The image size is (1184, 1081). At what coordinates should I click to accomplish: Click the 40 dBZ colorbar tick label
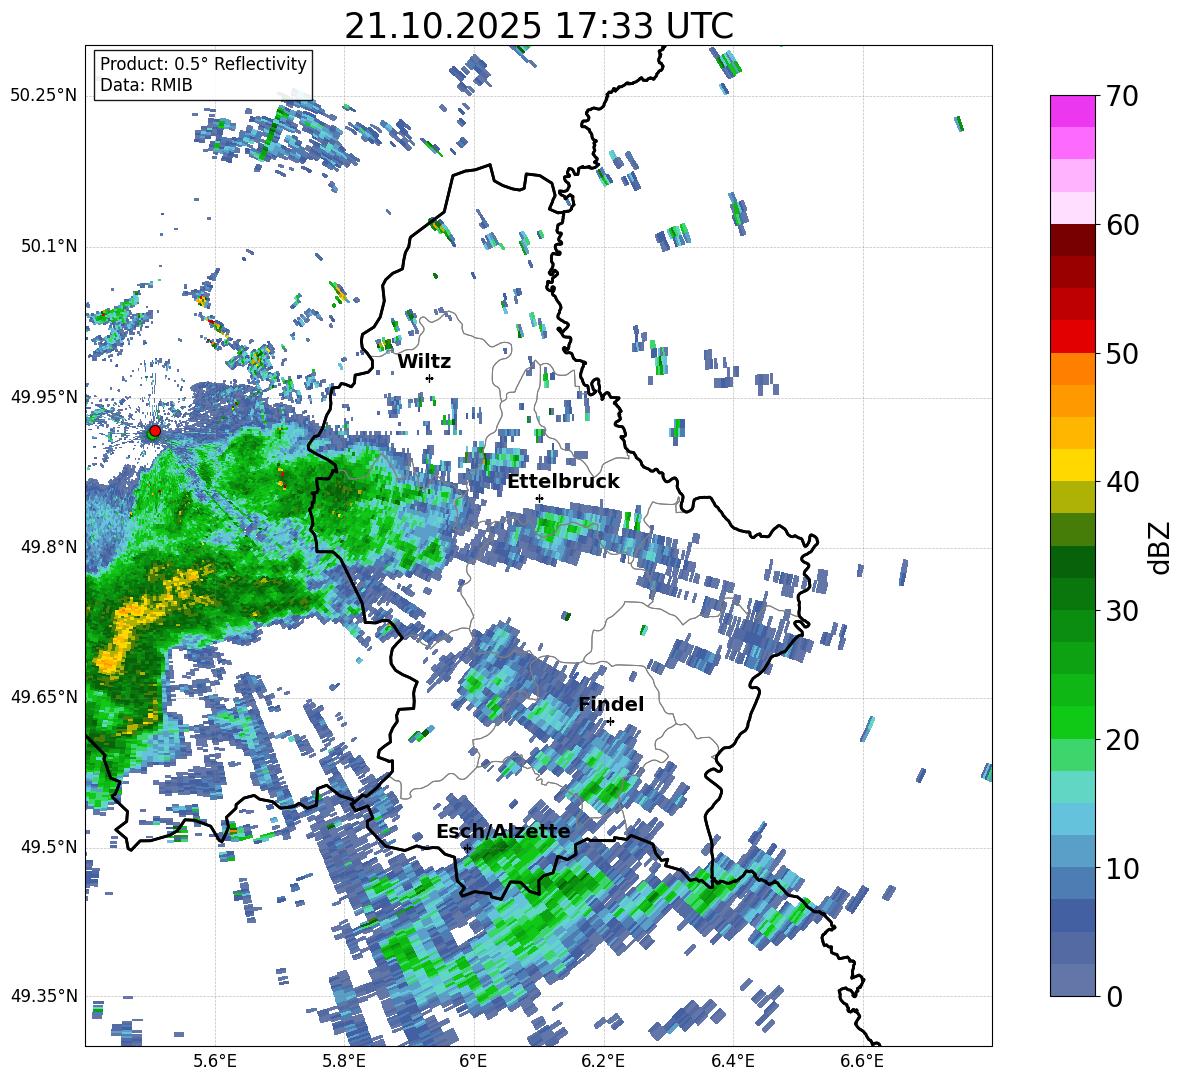click(x=1121, y=482)
